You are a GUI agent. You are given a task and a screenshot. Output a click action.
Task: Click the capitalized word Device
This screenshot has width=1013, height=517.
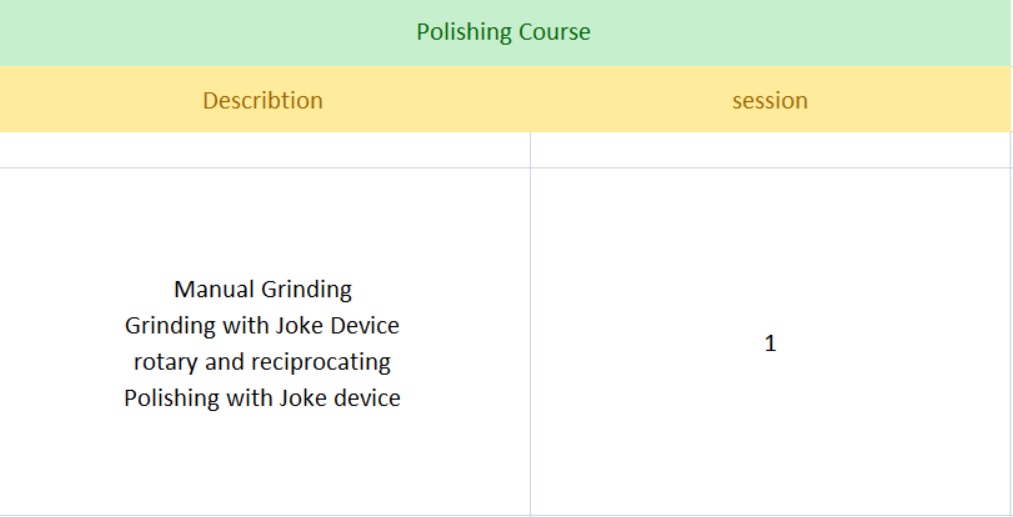[364, 326]
